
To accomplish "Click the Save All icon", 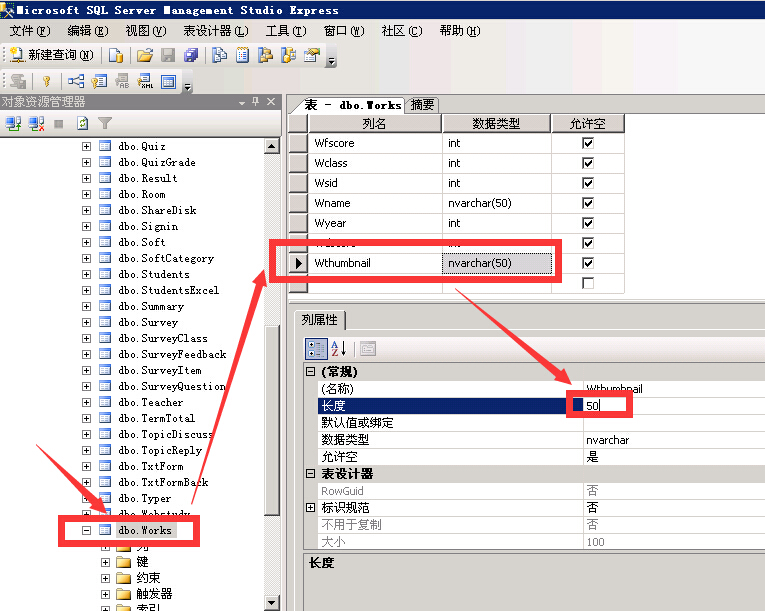I will tap(191, 55).
